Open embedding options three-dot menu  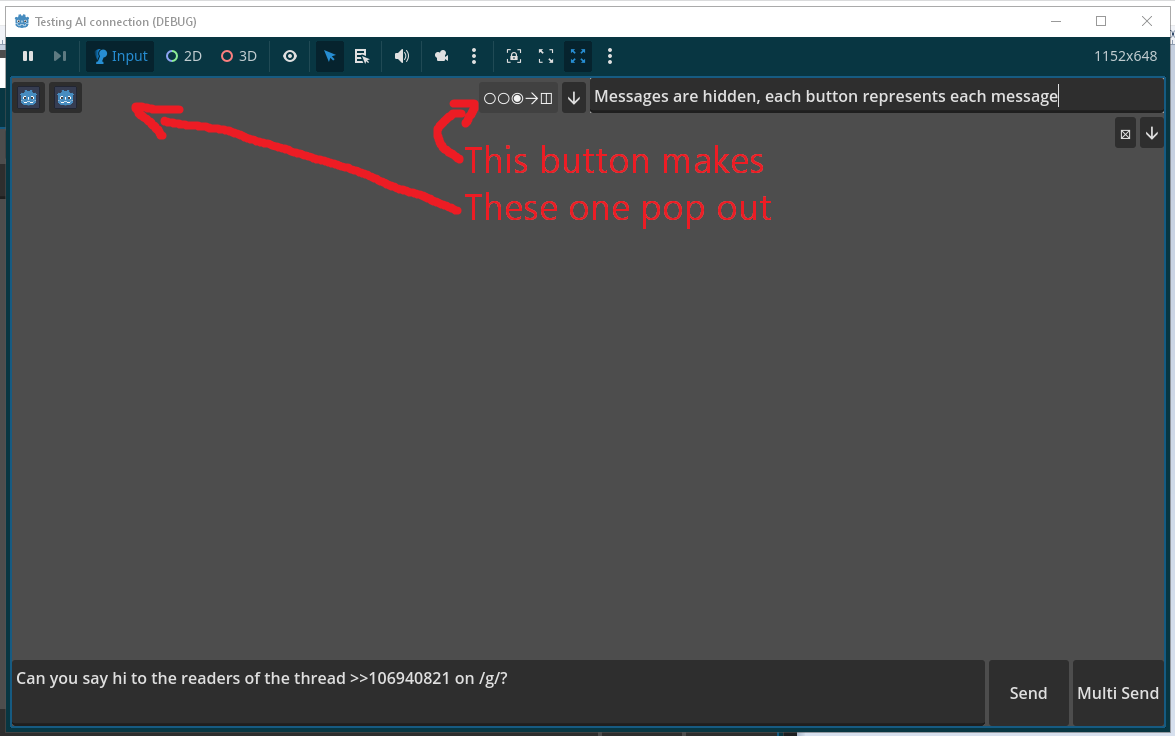(x=610, y=56)
